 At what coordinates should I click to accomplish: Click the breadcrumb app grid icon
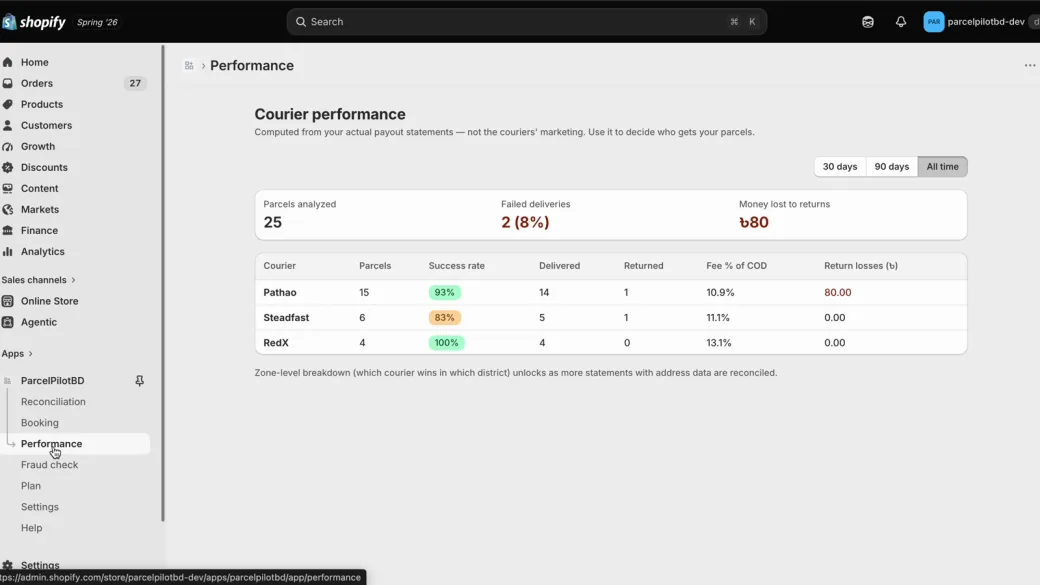pyautogui.click(x=189, y=66)
